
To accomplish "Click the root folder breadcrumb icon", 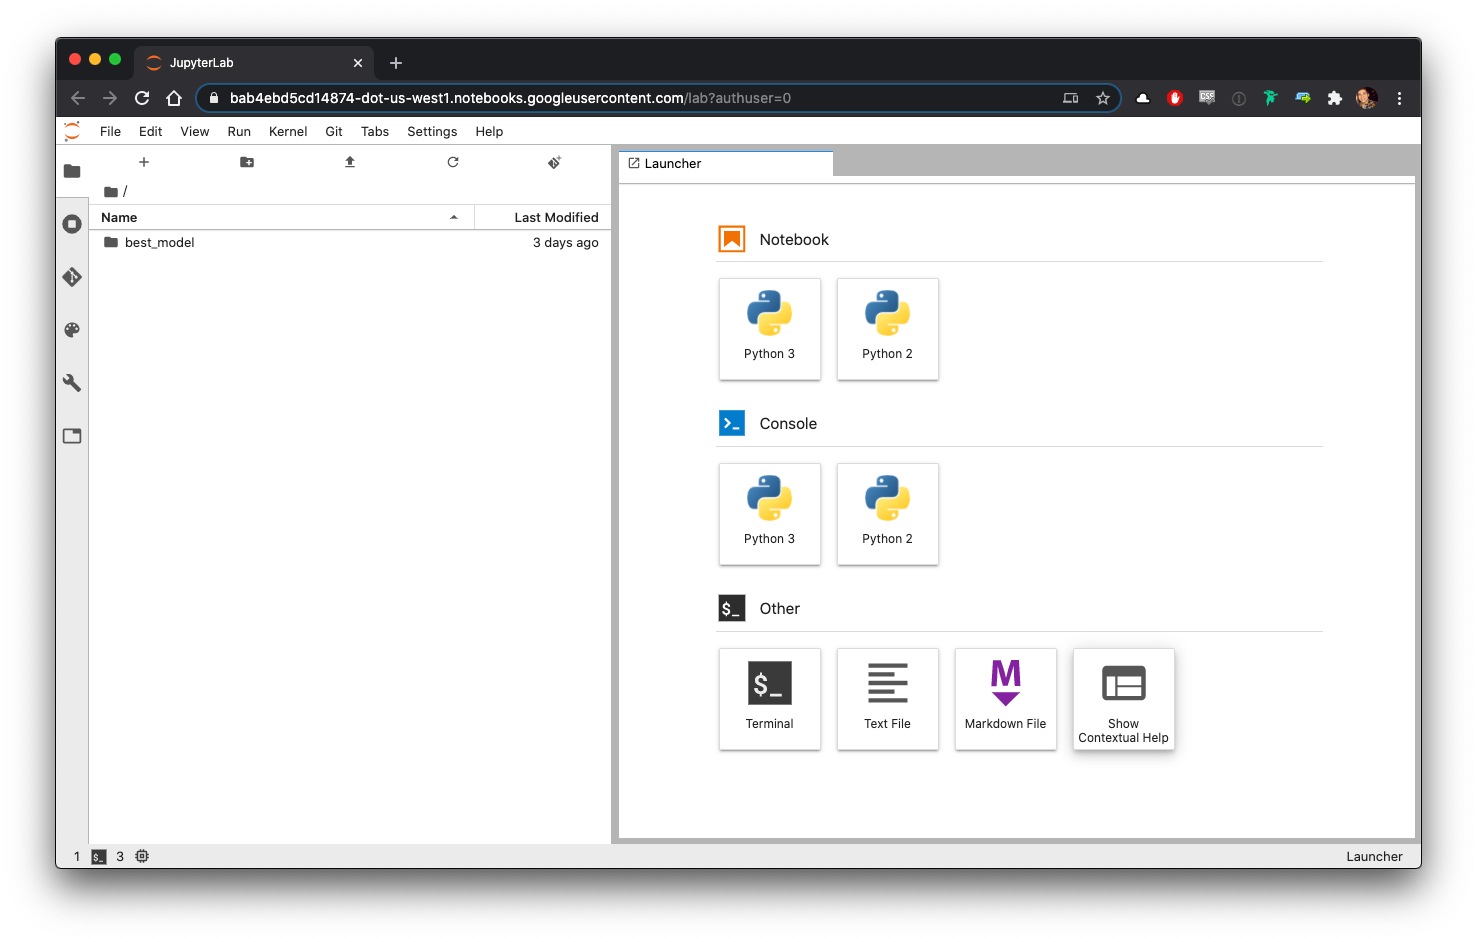I will [111, 192].
